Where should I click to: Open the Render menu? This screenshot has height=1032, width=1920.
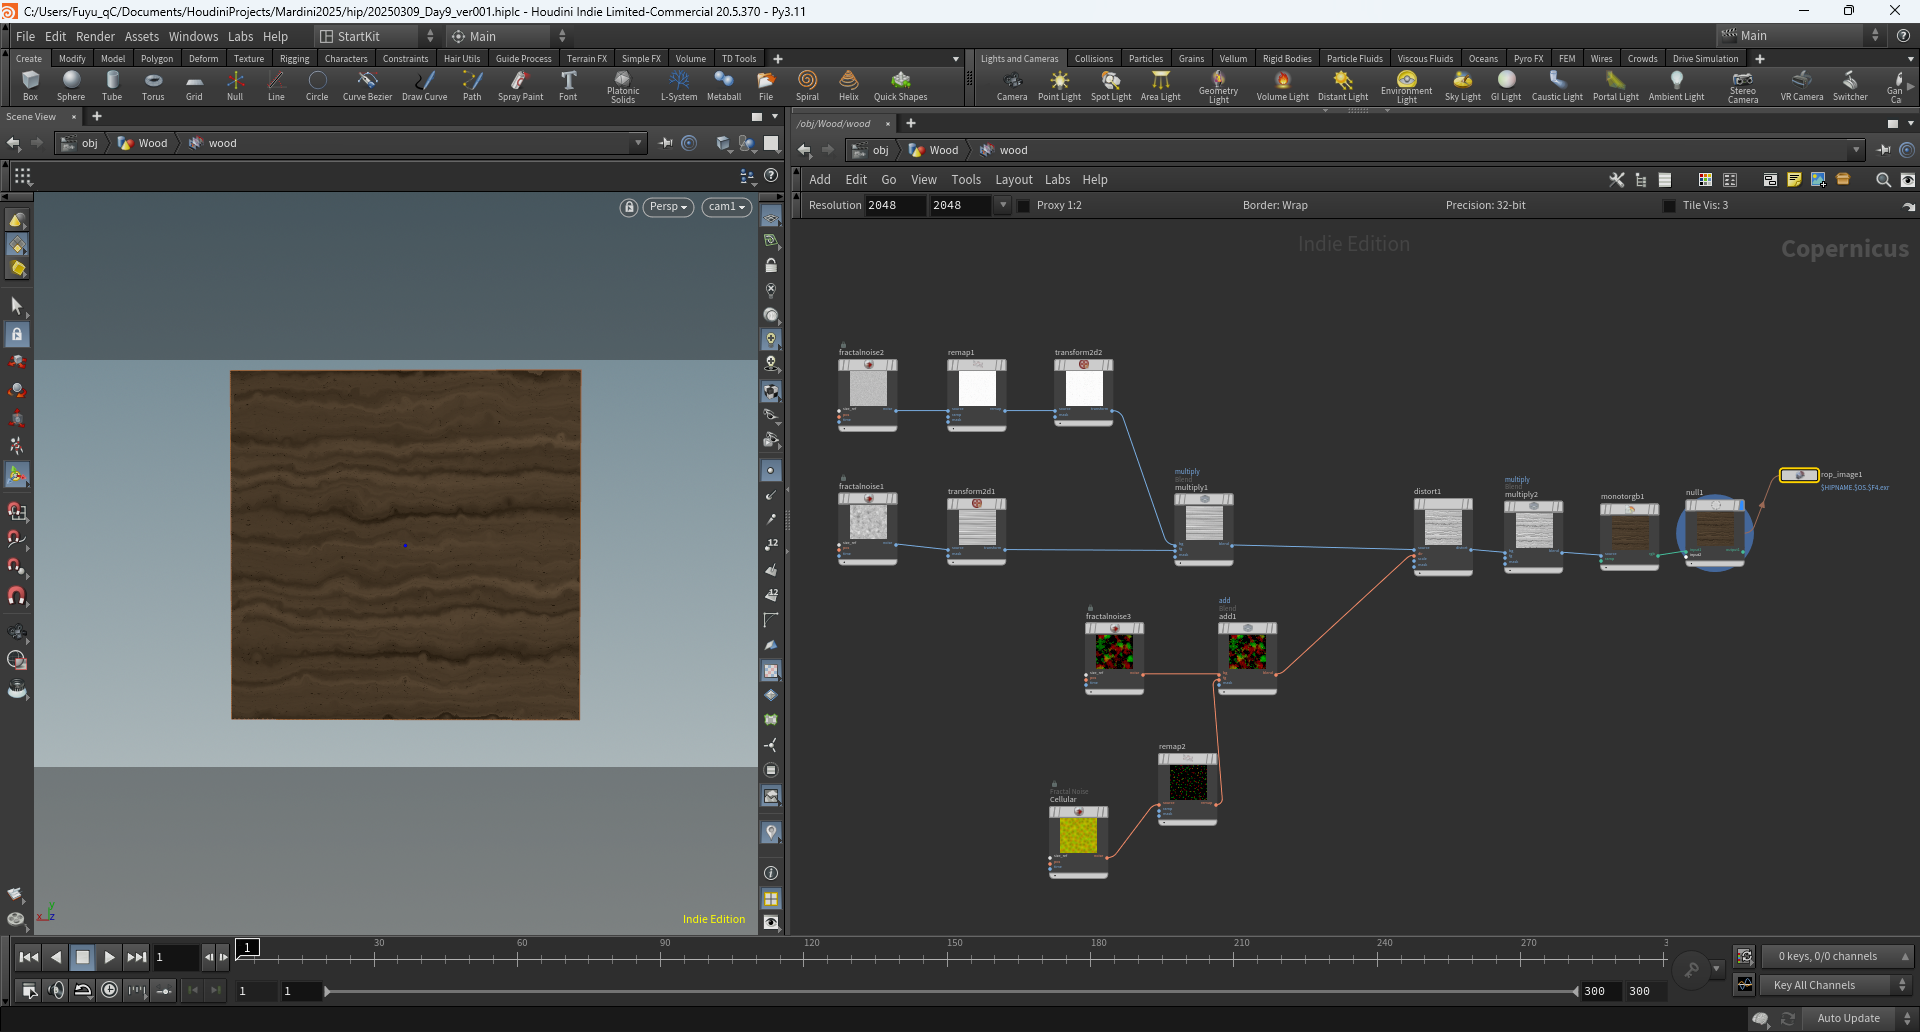(x=95, y=36)
